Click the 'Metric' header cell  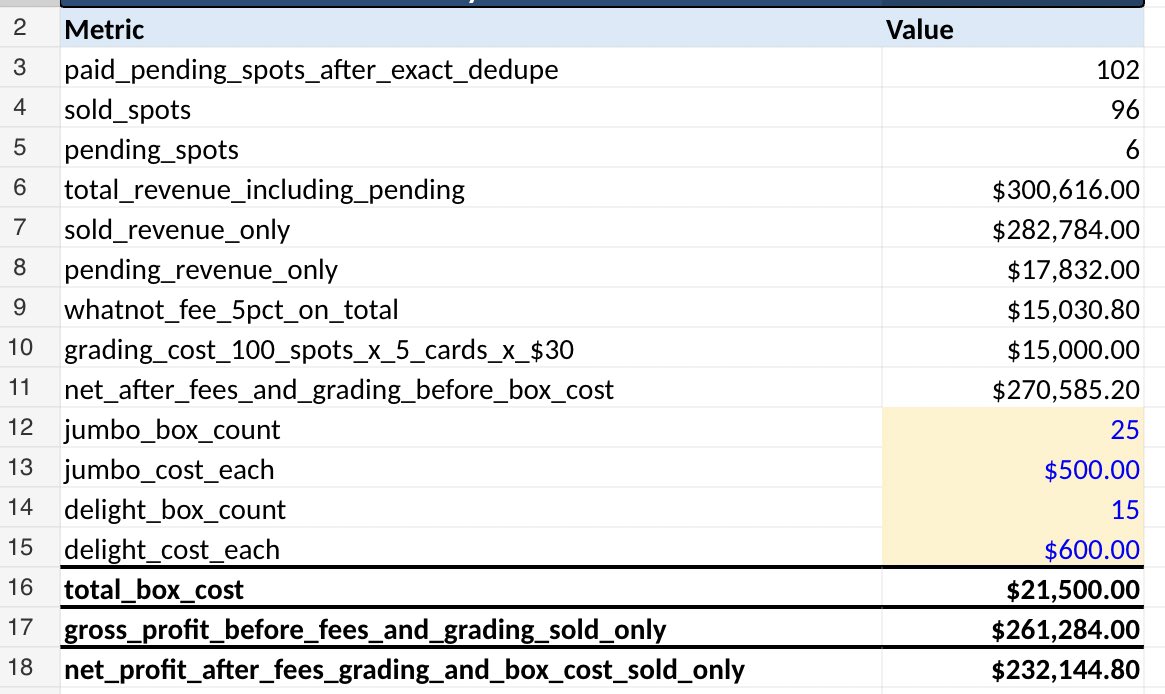(471, 28)
